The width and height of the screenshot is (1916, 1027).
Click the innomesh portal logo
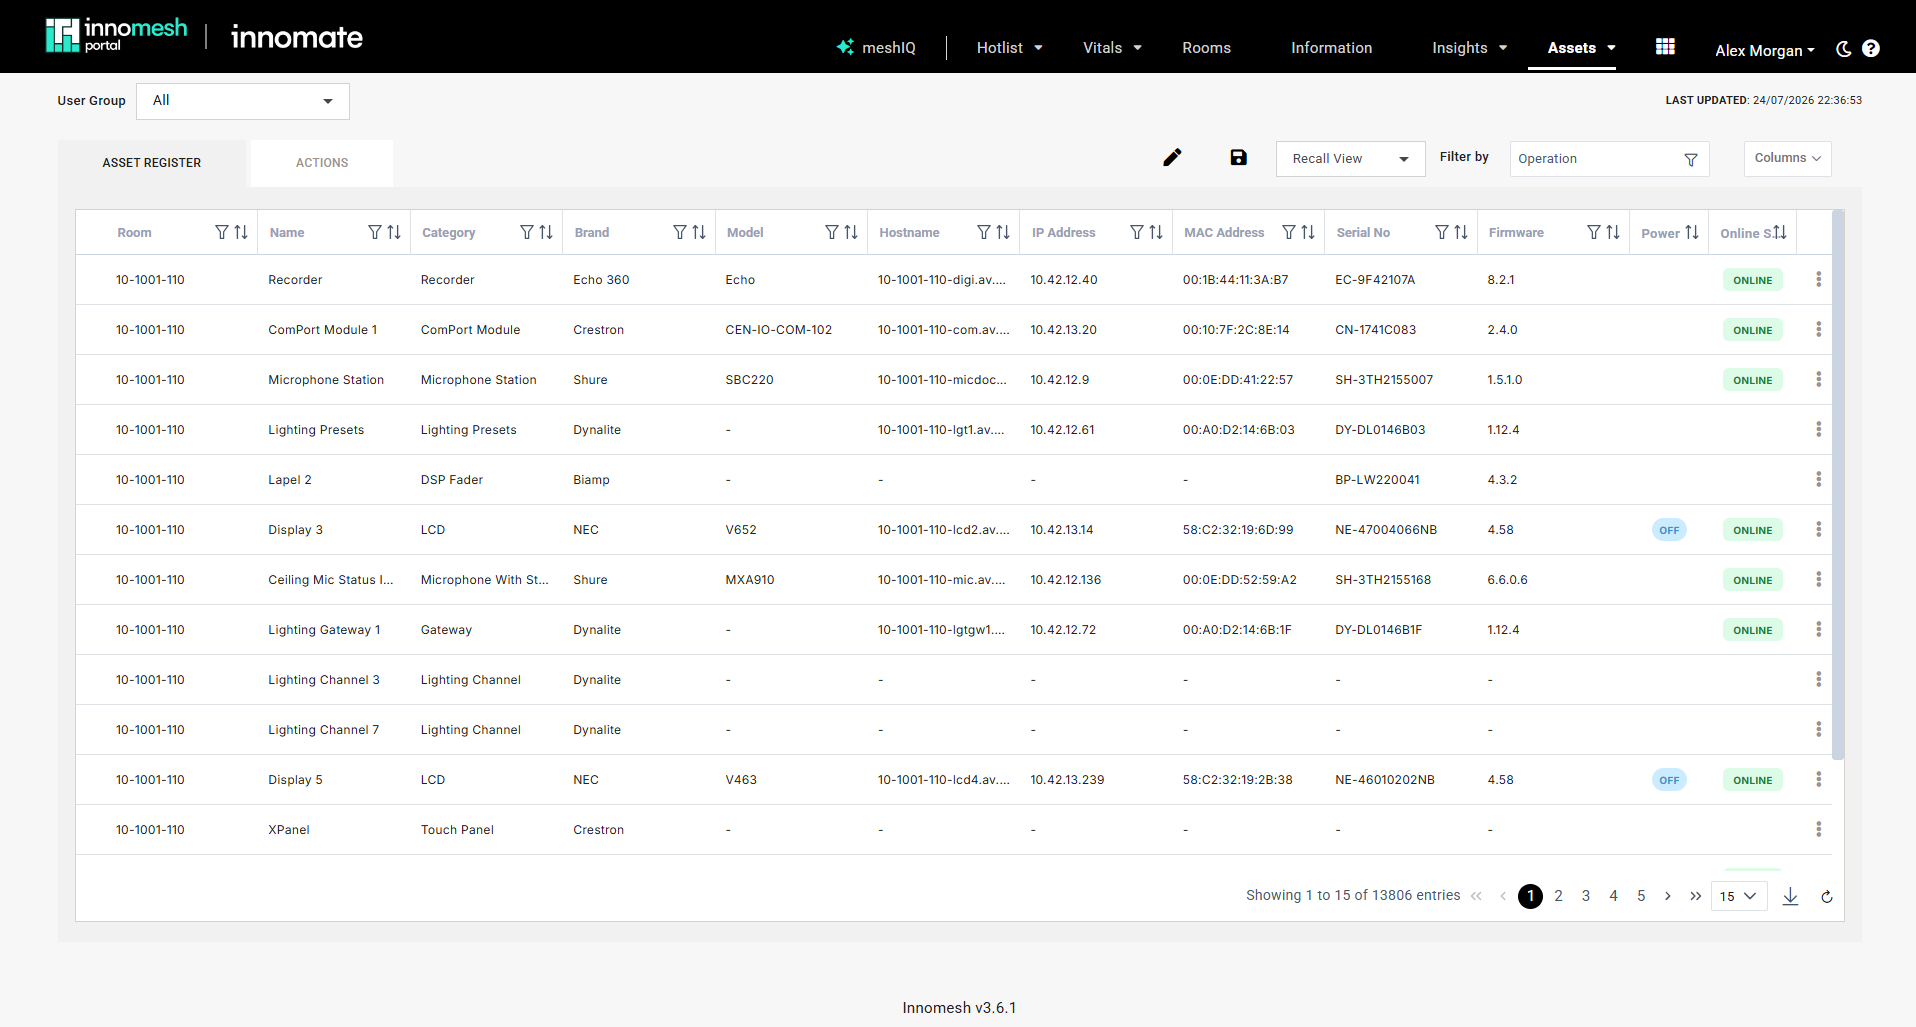(x=116, y=36)
